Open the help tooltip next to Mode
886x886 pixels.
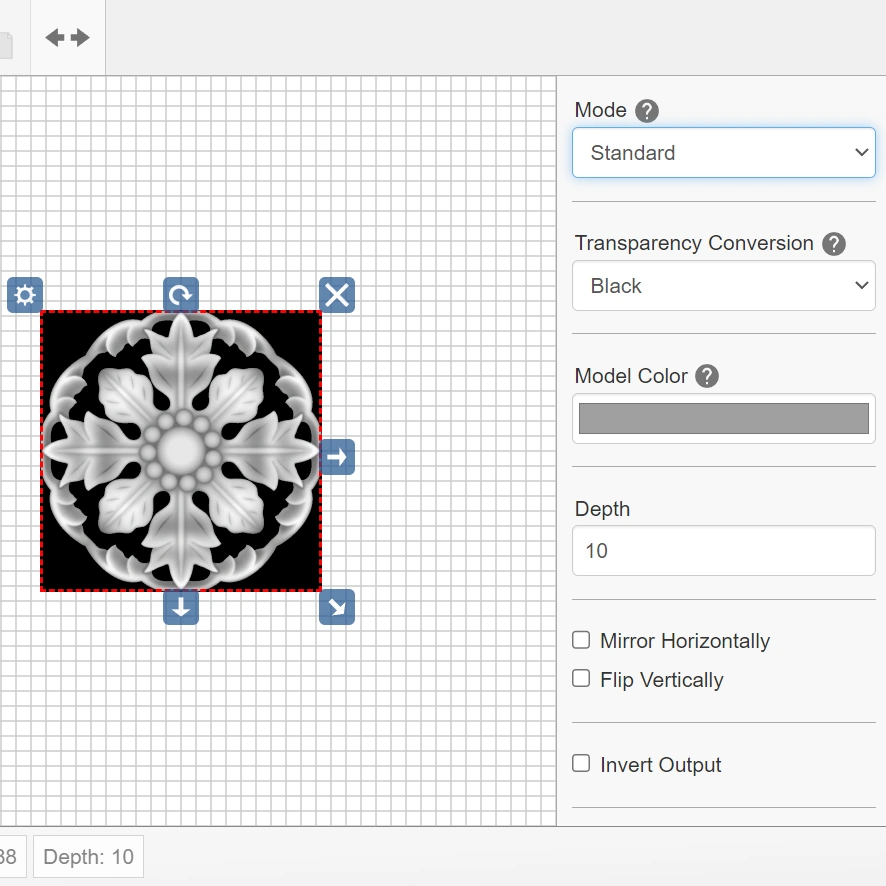(647, 111)
